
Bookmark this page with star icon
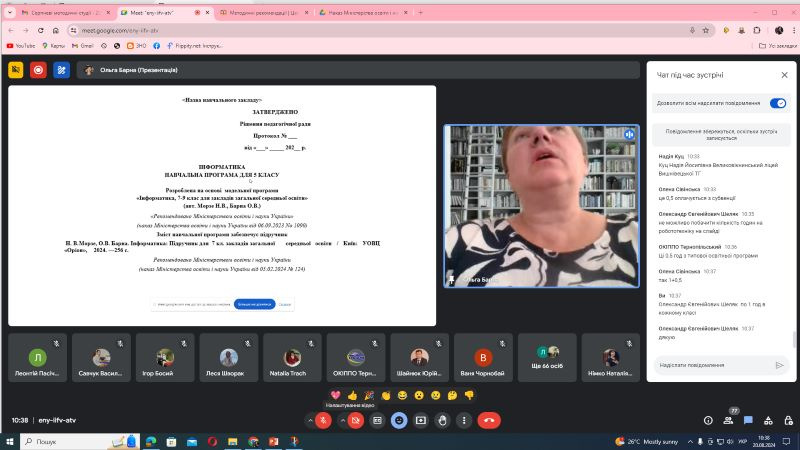pyautogui.click(x=706, y=31)
